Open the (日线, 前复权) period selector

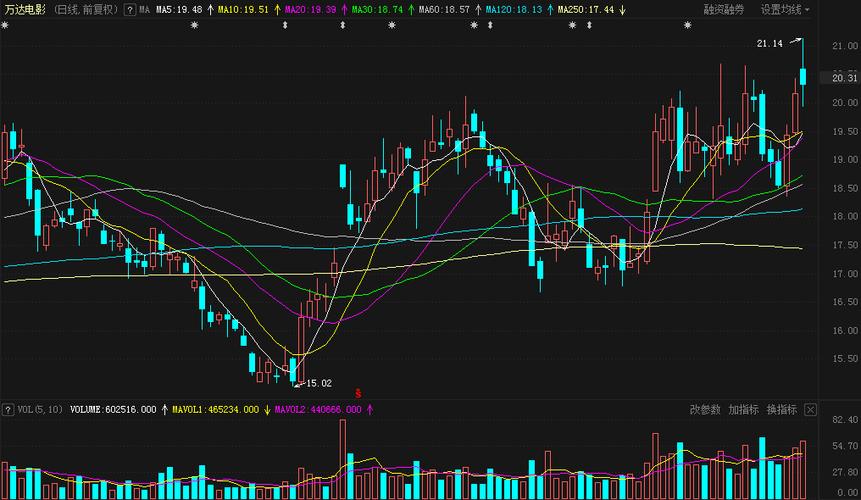coord(86,9)
